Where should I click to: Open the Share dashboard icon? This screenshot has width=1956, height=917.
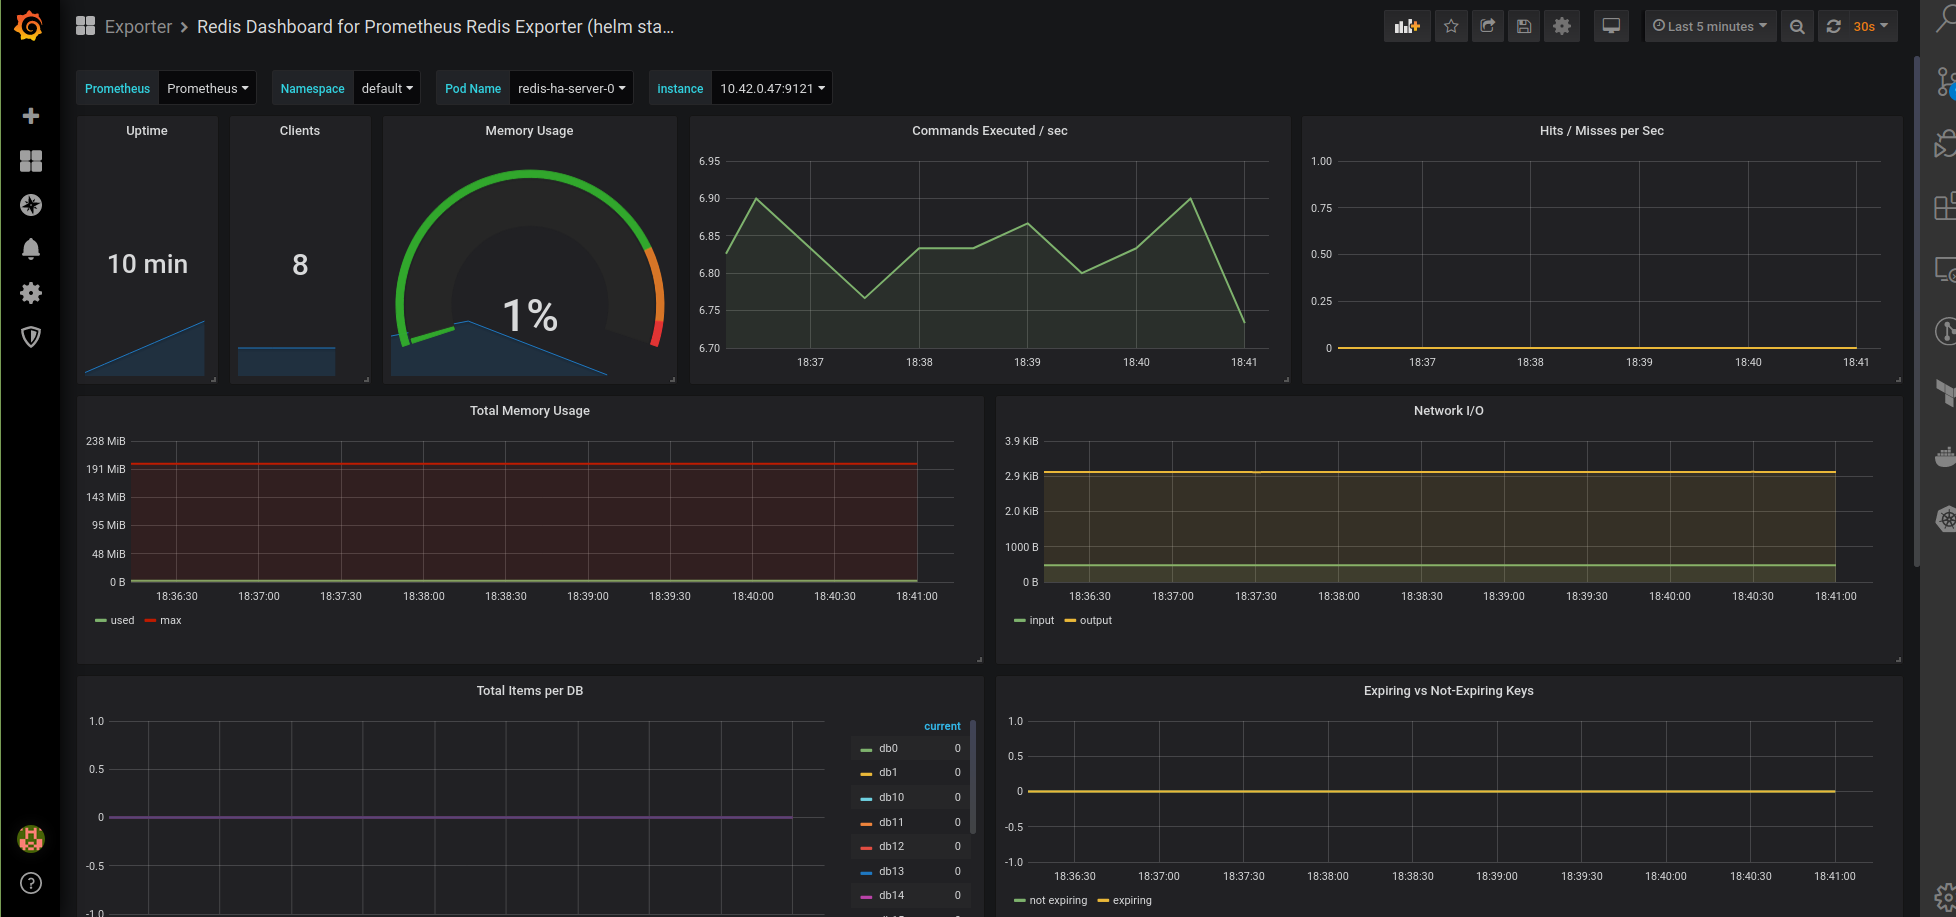[x=1488, y=27]
